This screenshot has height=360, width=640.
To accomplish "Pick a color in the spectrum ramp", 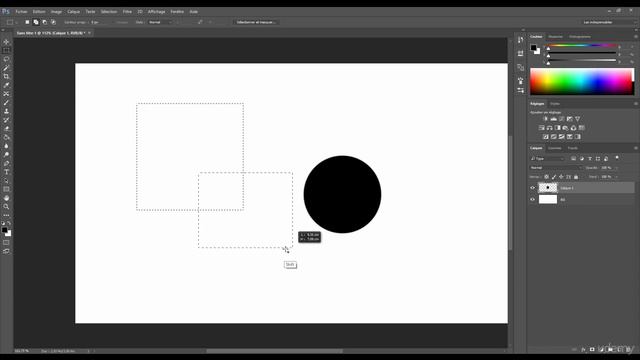I will 582,82.
